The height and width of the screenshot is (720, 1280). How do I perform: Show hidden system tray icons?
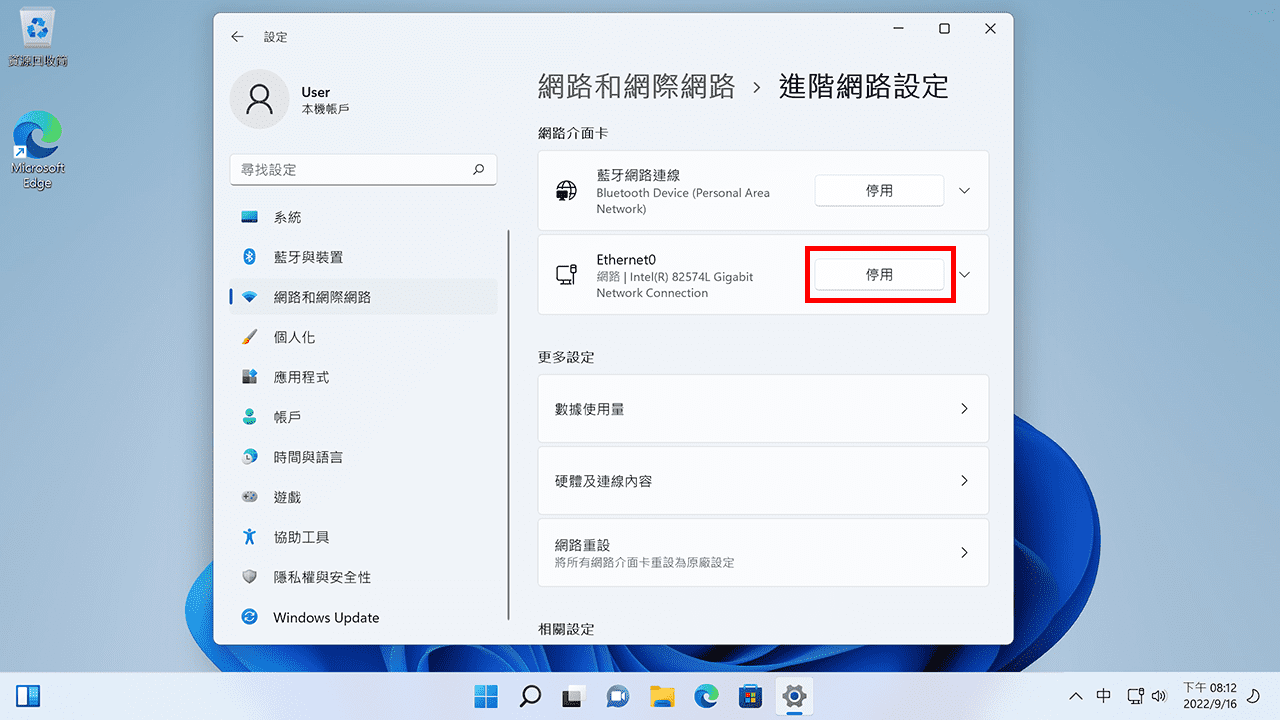(x=1075, y=695)
